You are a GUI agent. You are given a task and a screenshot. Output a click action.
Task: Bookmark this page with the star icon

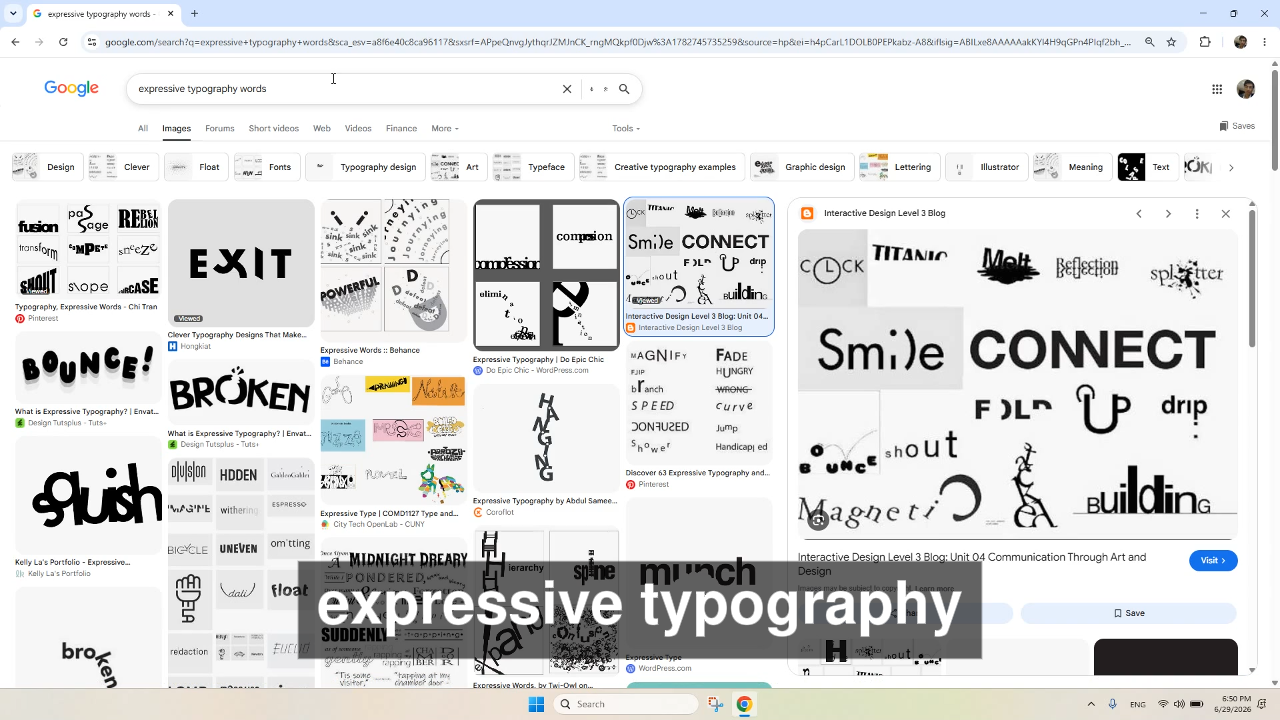(x=1171, y=42)
